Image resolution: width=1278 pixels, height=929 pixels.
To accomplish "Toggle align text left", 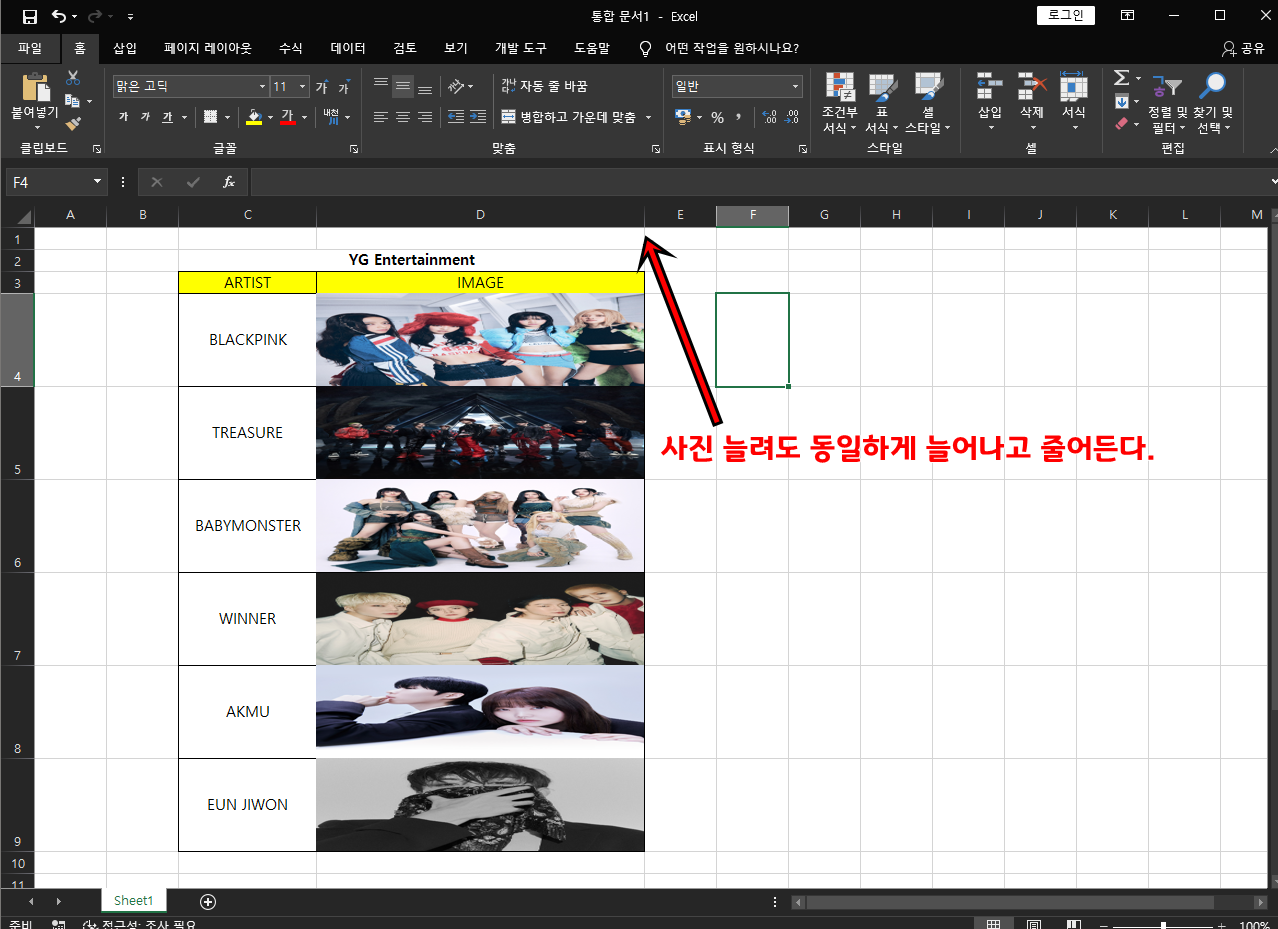I will (381, 117).
